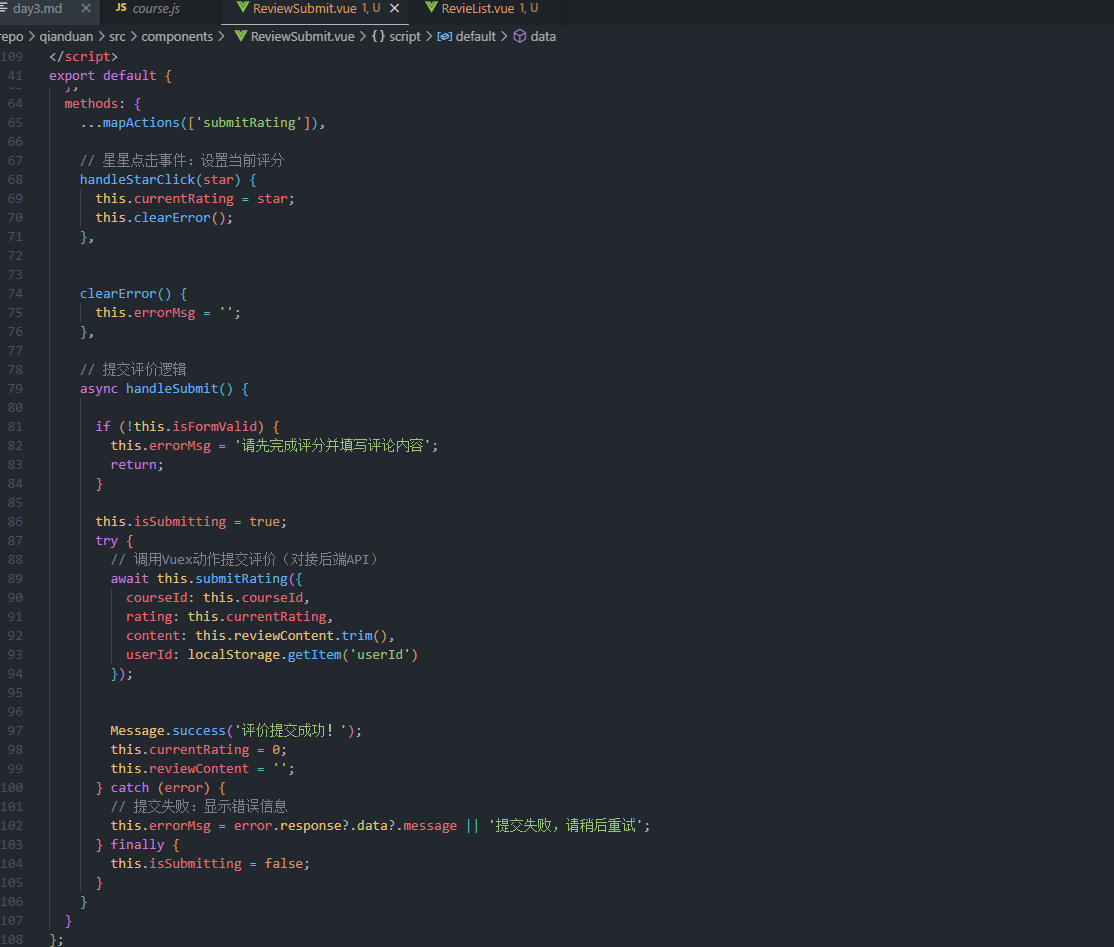Click 'this.clearError();' on line 70
The width and height of the screenshot is (1114, 947).
tap(164, 217)
